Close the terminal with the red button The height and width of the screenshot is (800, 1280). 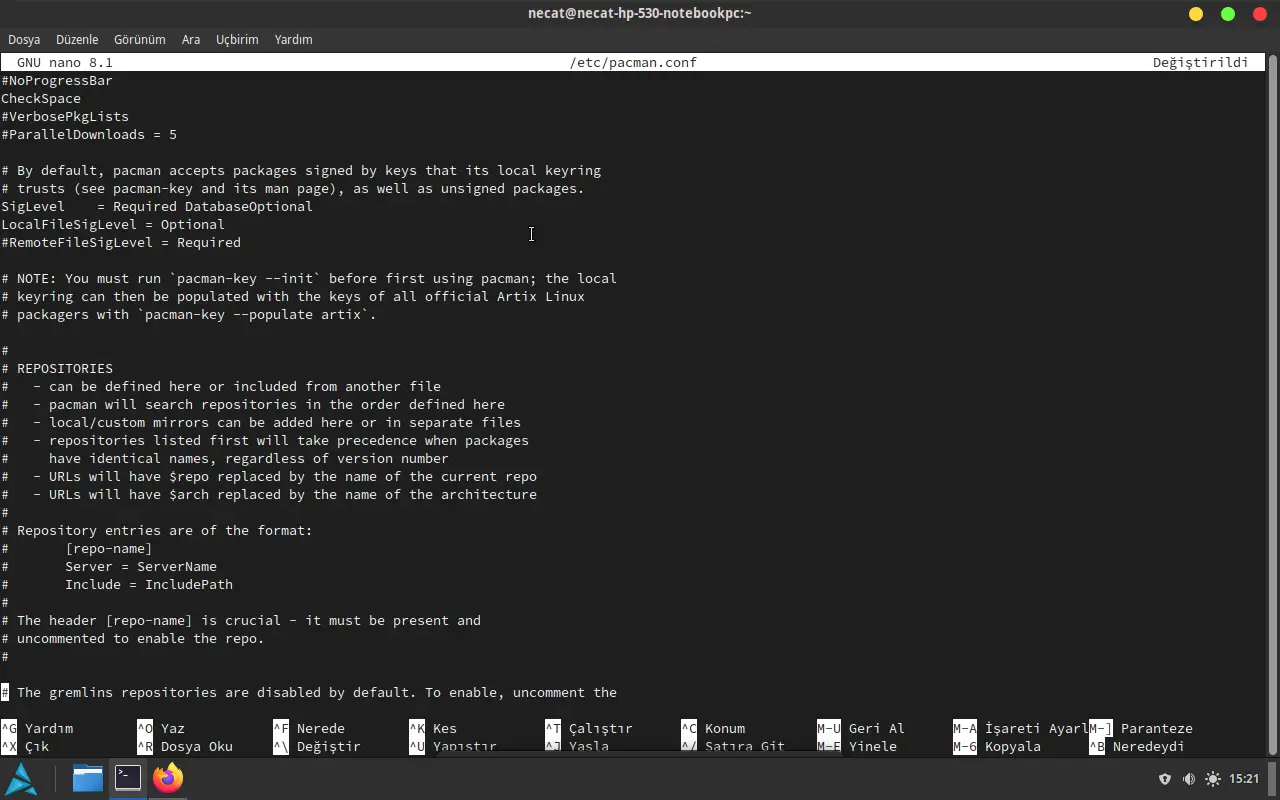[x=1260, y=14]
